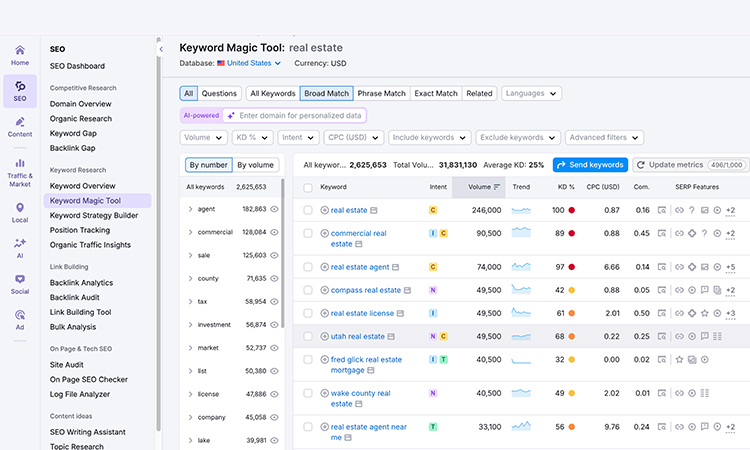750x450 pixels.
Task: View SERP snapshot for 'real estate' row
Action: [662, 210]
